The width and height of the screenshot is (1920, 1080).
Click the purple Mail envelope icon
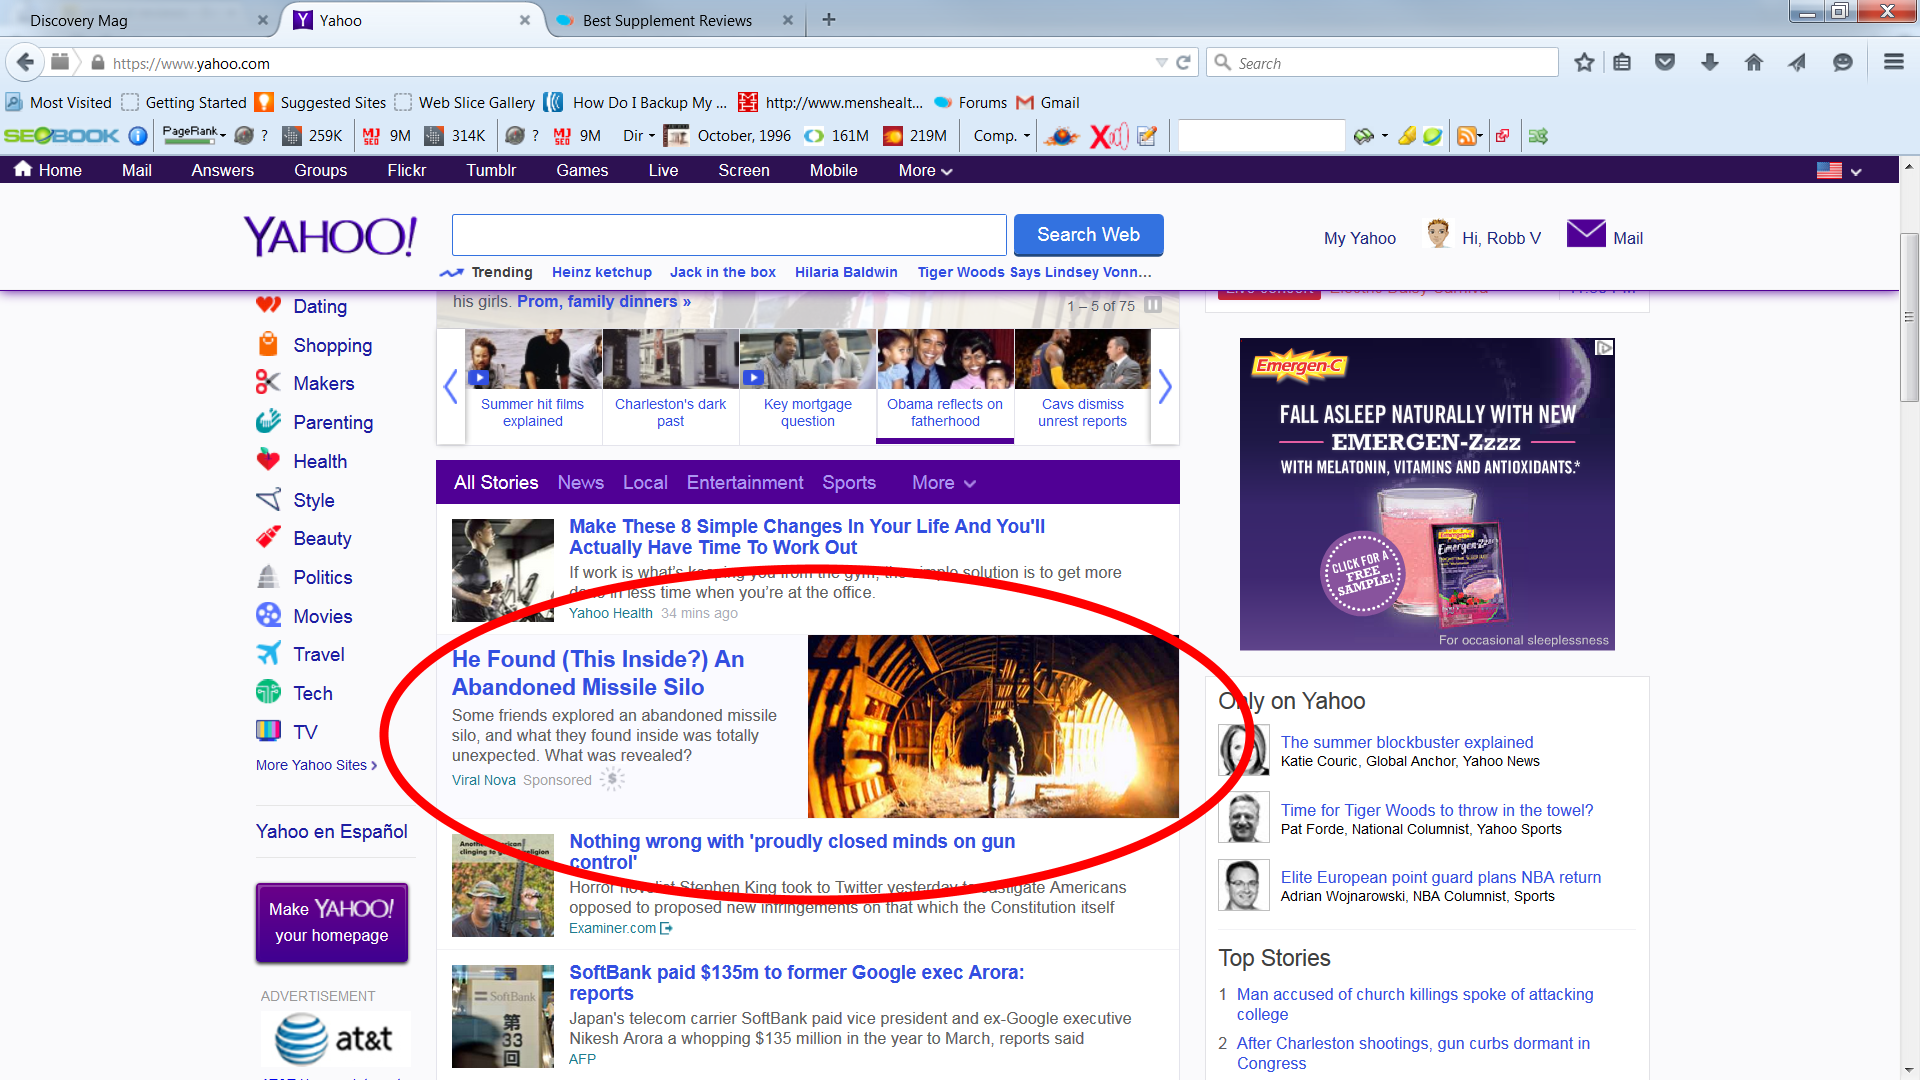[x=1586, y=233]
